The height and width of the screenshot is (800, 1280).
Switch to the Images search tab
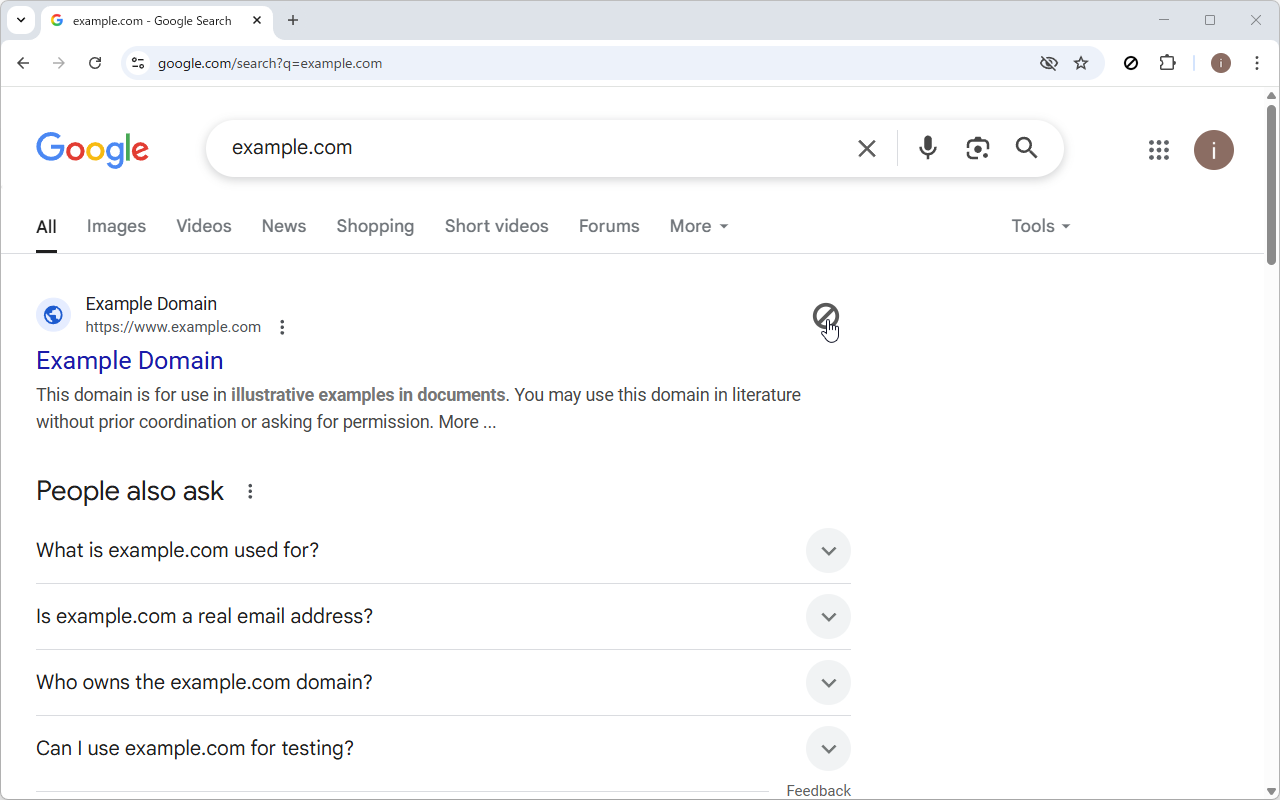[x=116, y=226]
